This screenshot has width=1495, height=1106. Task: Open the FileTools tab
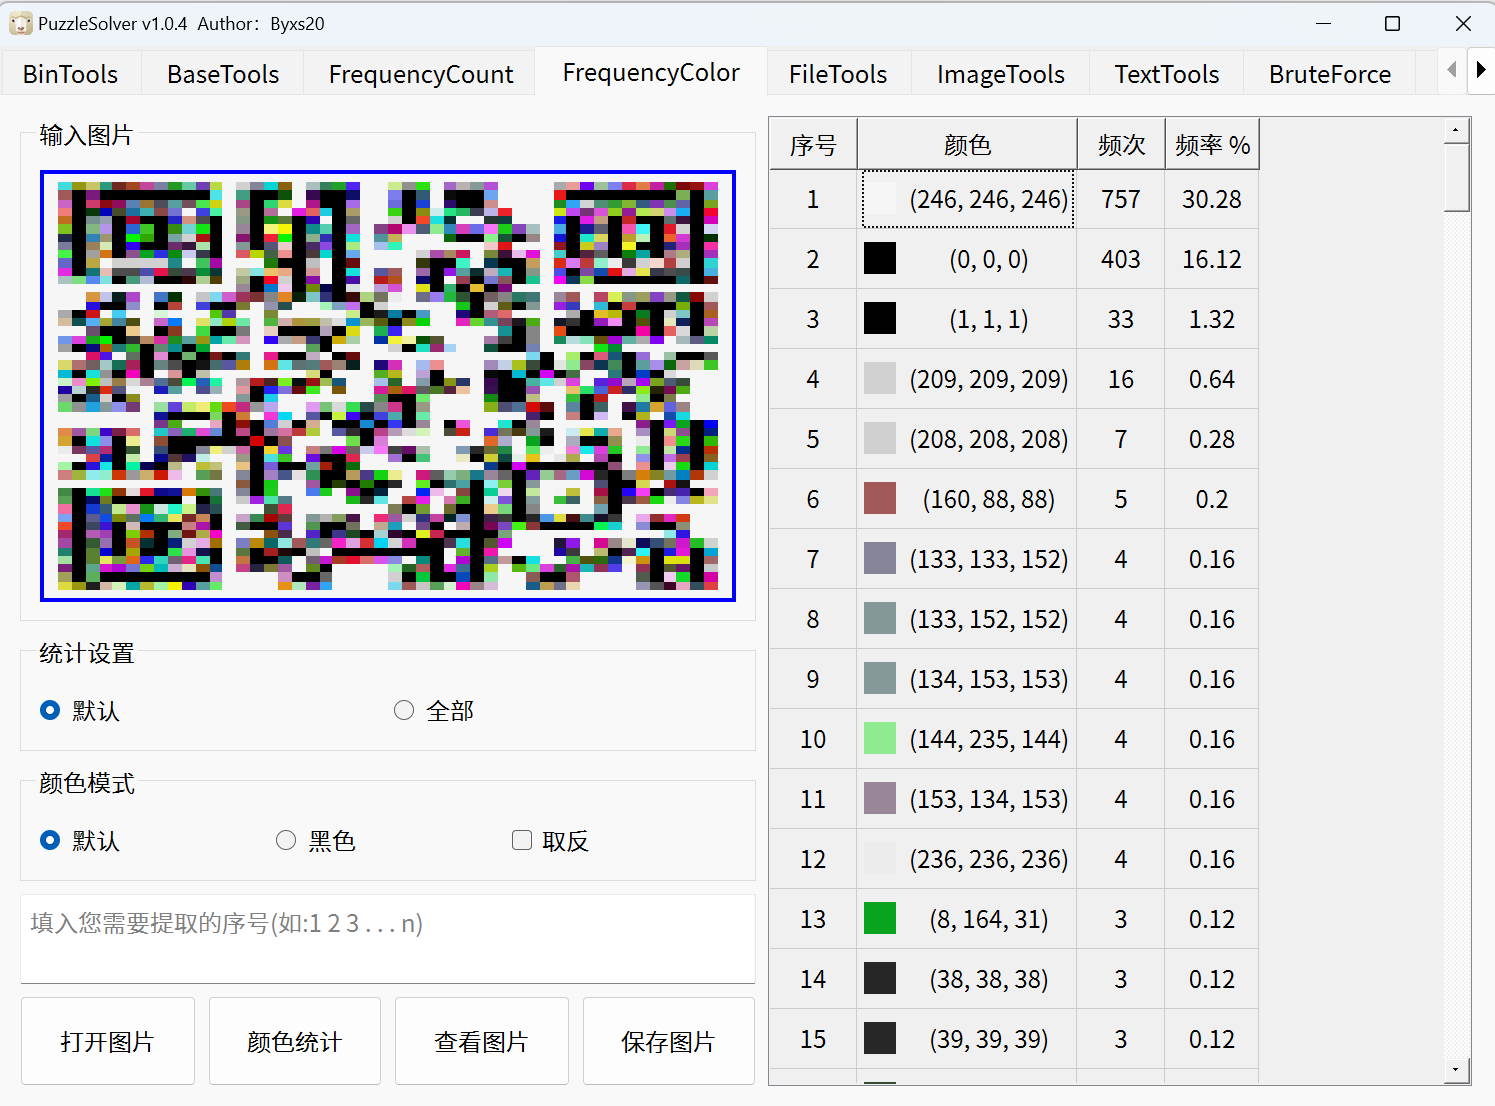(838, 74)
